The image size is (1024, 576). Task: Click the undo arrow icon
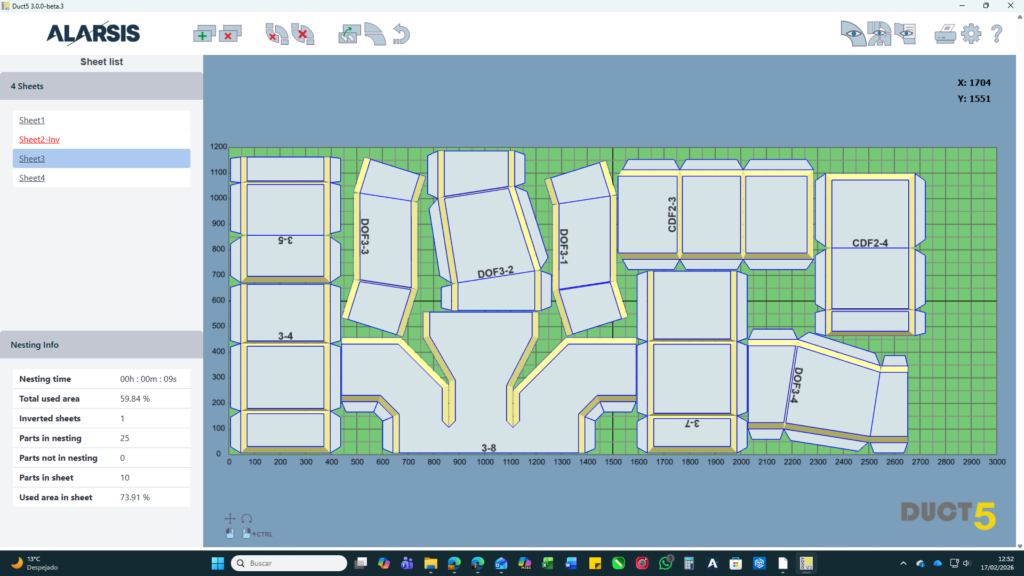pyautogui.click(x=402, y=34)
